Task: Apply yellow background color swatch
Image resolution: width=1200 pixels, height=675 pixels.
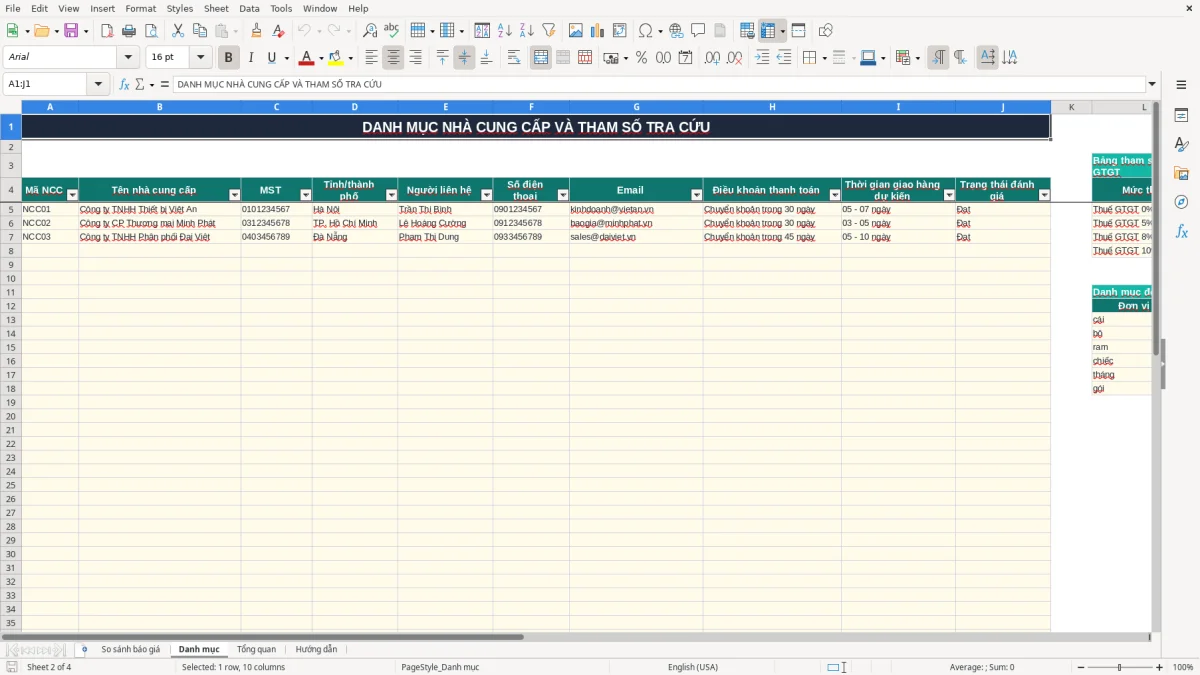Action: pyautogui.click(x=336, y=58)
